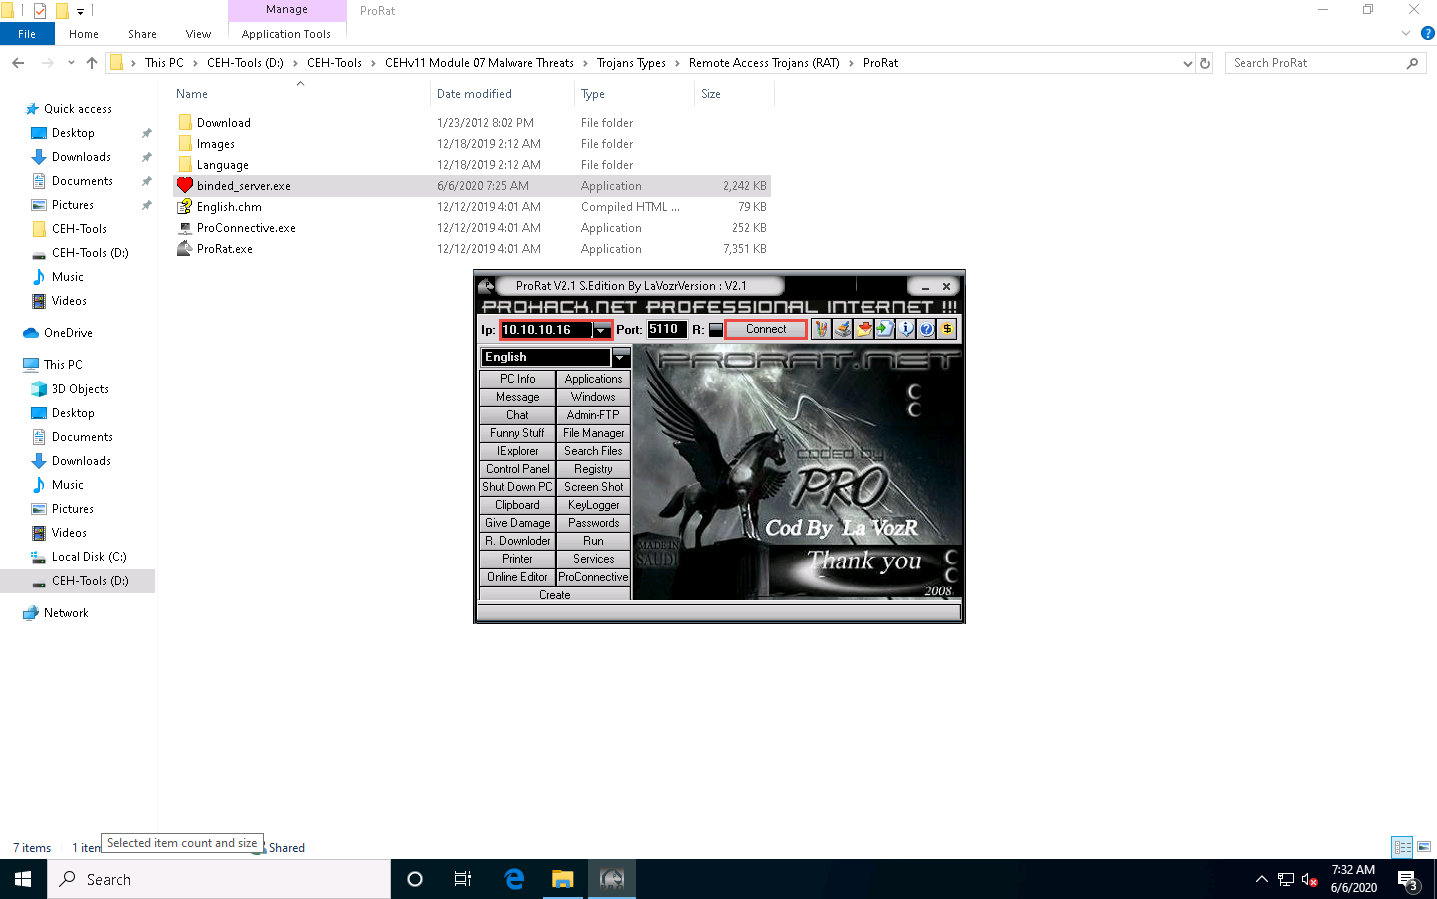Screen dimensions: 1437x899
Task: Select the English.chm help file icon
Action: (x=185, y=206)
